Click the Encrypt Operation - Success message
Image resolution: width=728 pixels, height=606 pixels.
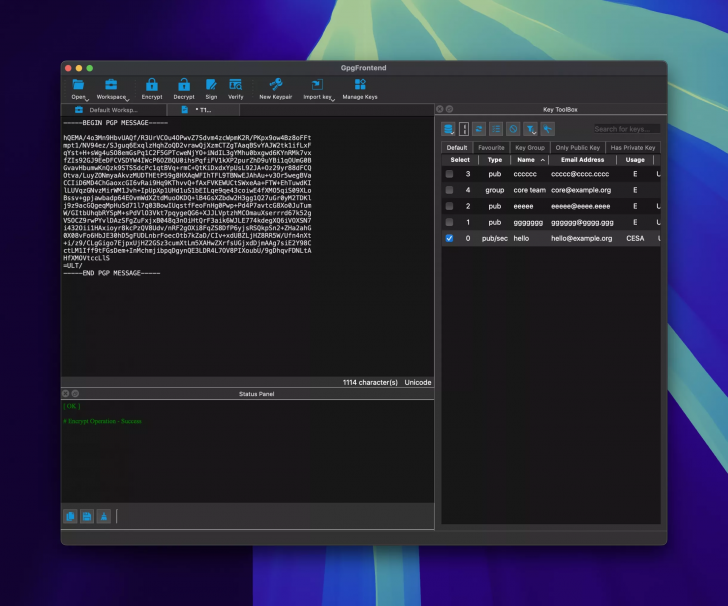(x=103, y=421)
